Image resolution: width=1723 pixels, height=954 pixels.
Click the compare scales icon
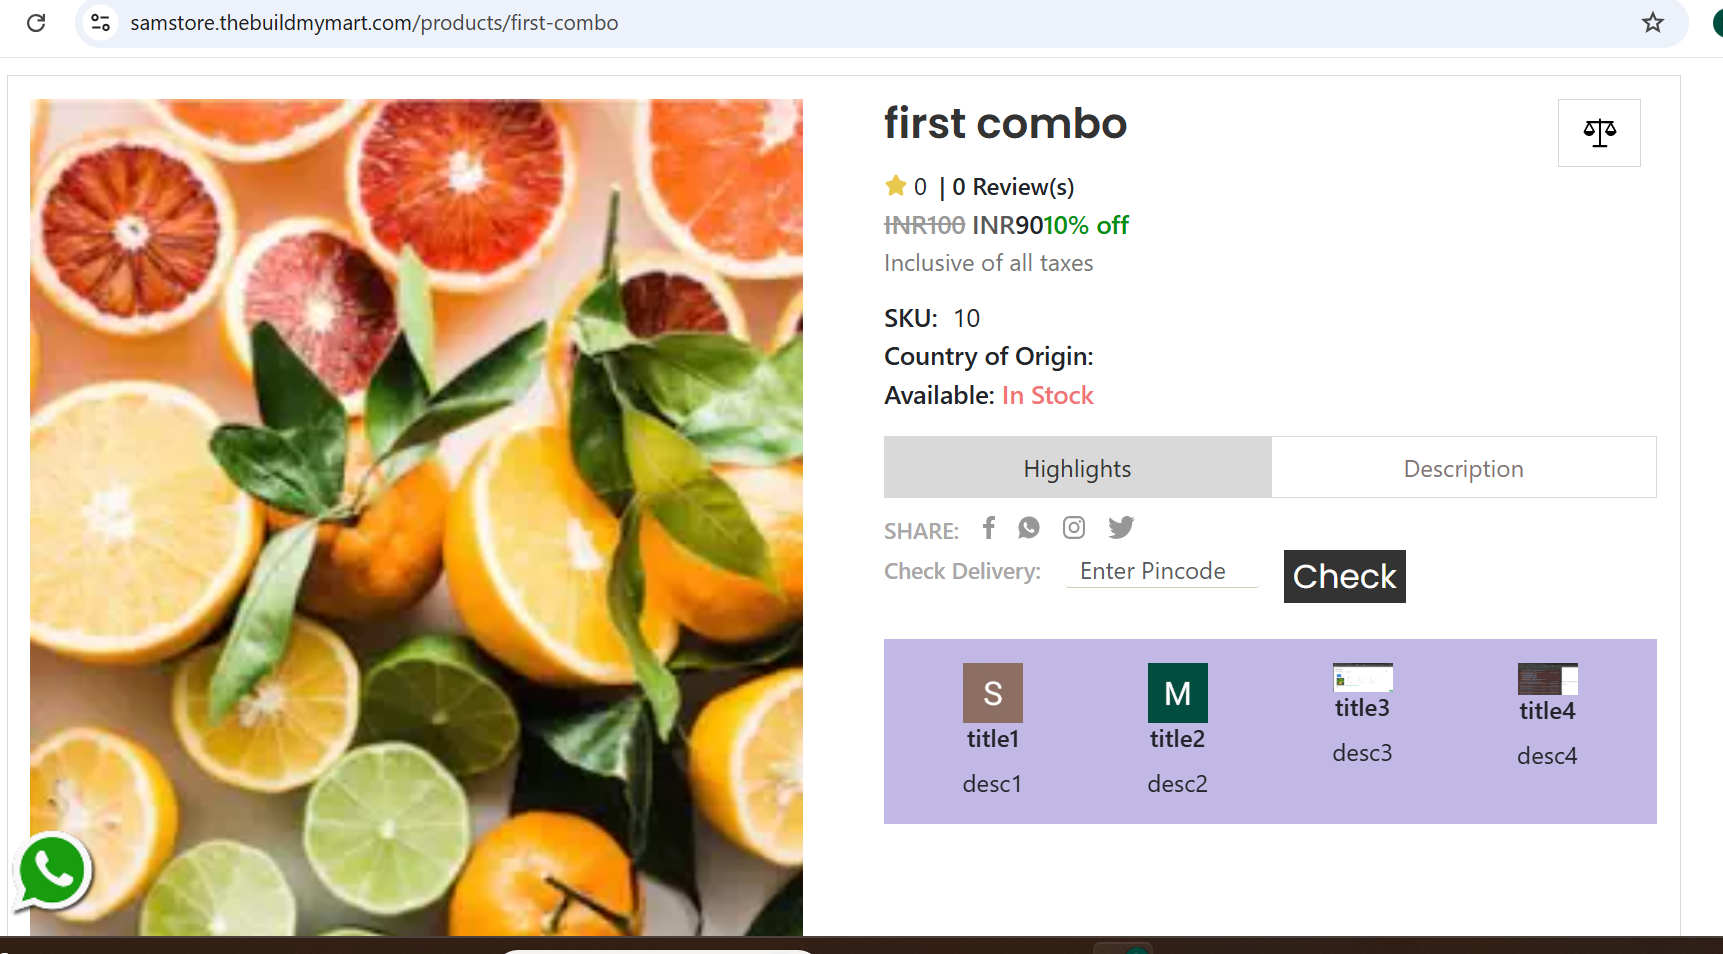click(1599, 133)
